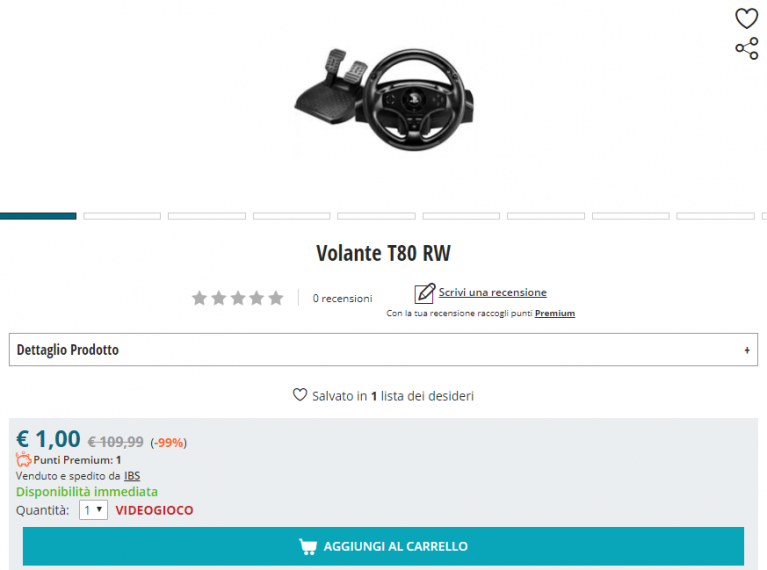This screenshot has width=767, height=570.
Task: Open the share icon options
Action: [x=746, y=48]
